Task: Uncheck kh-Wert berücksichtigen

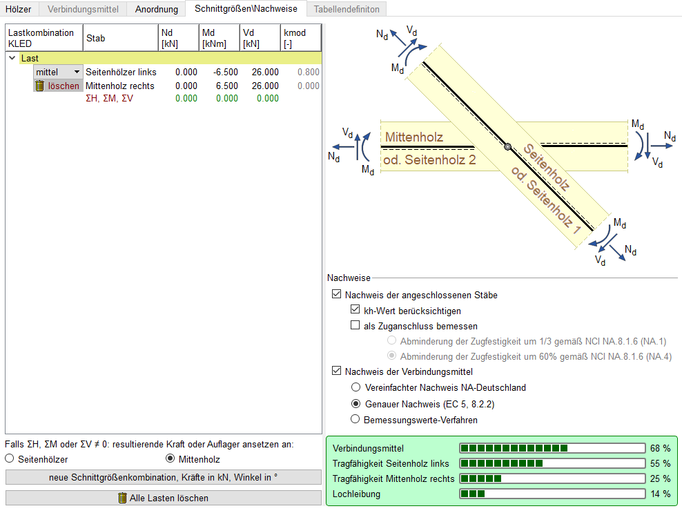Action: [355, 310]
